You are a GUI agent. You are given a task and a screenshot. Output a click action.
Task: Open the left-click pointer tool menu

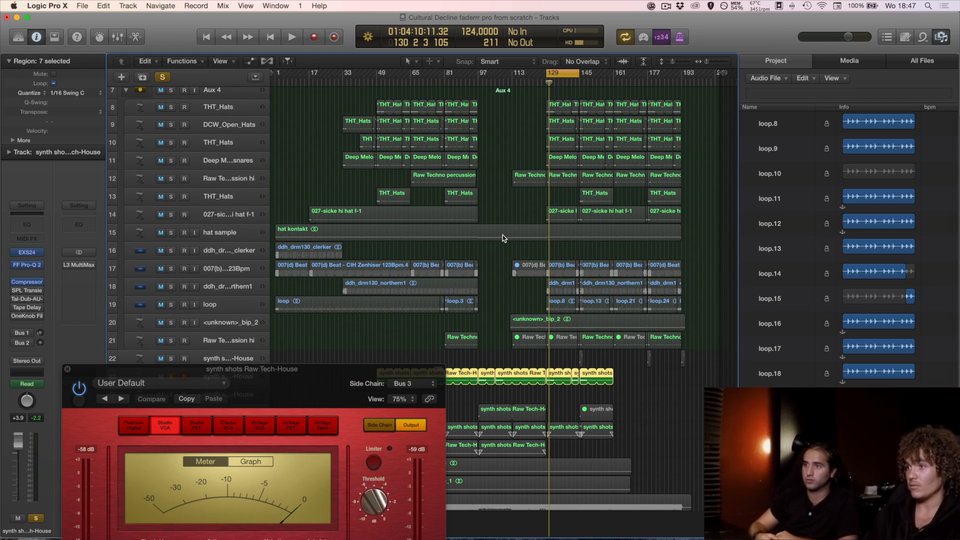tap(410, 61)
